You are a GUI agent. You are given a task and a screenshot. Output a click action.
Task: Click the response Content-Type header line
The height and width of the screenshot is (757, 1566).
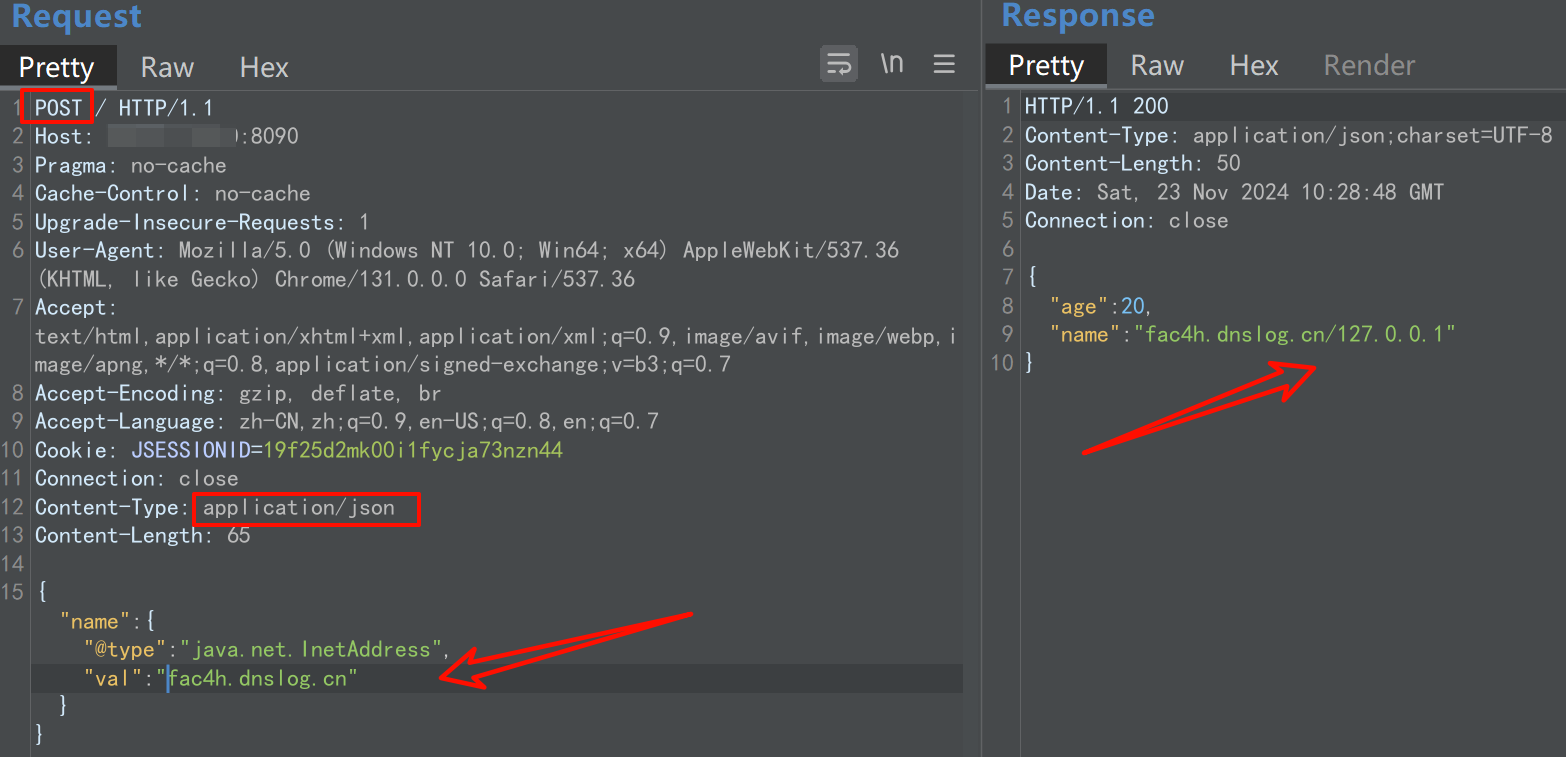tap(1289, 135)
